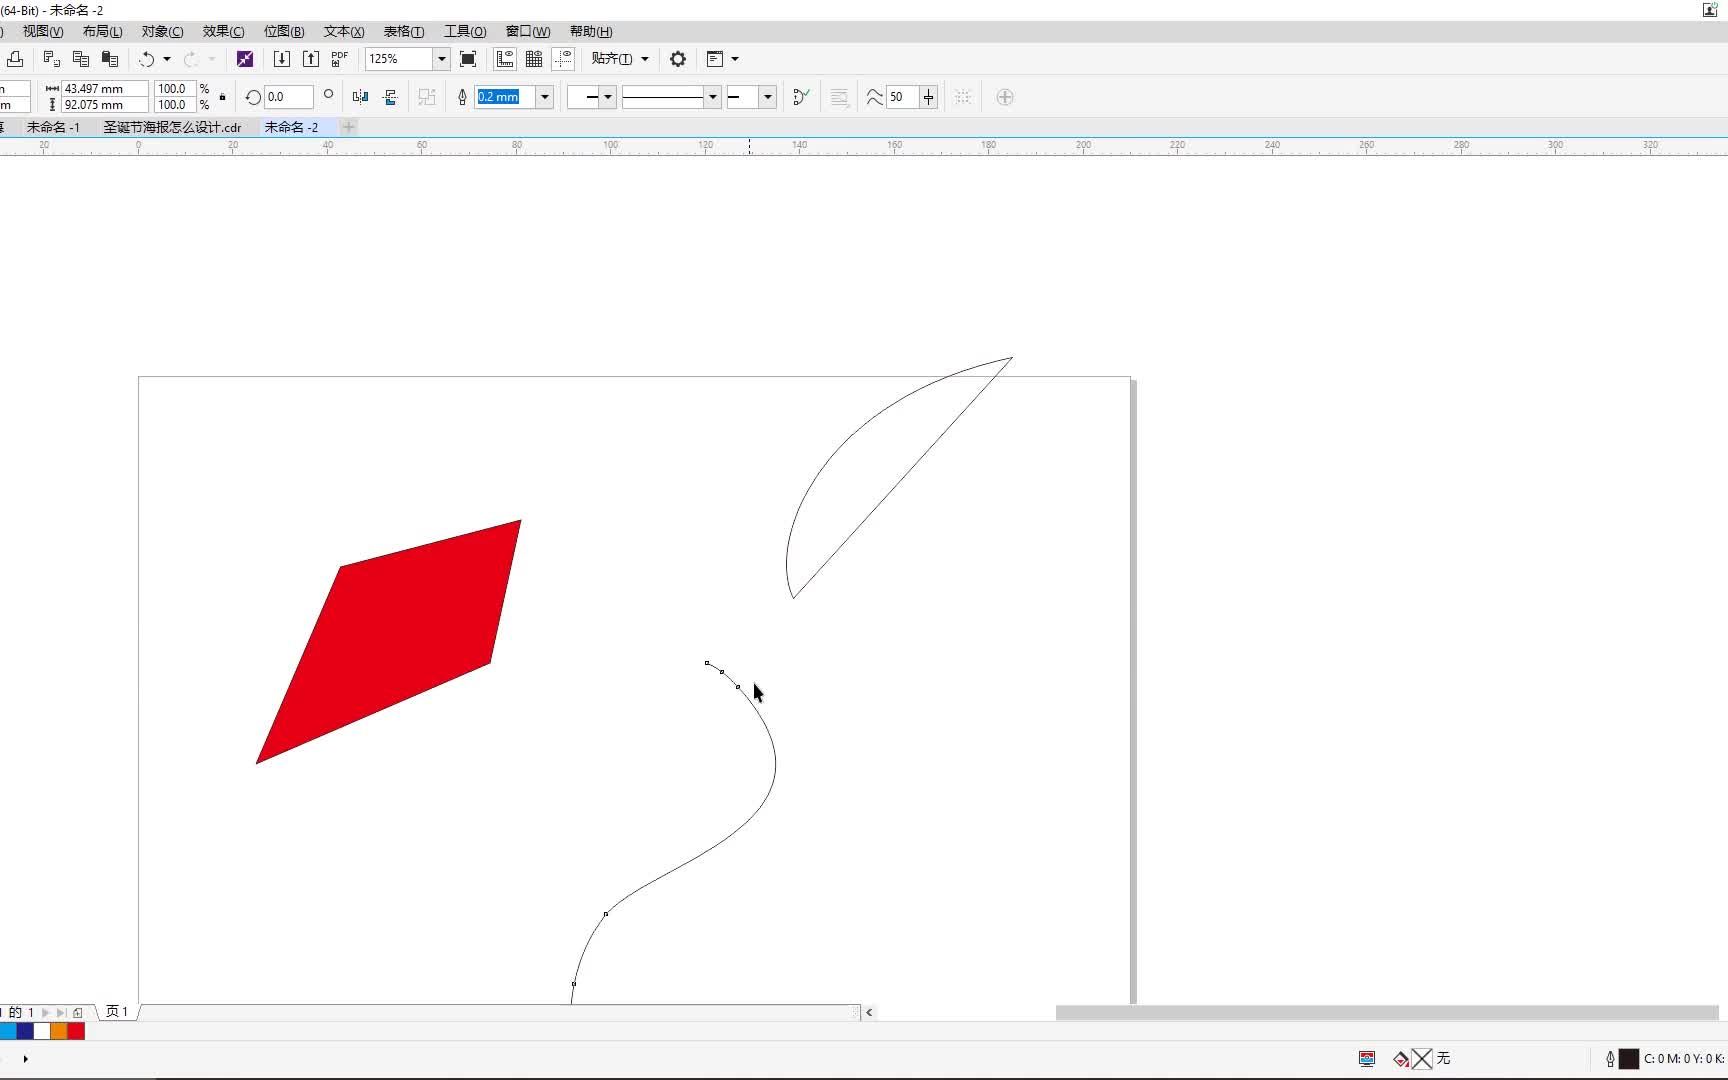
Task: Click the horizontal scrollbar thumb
Action: 1387,1013
